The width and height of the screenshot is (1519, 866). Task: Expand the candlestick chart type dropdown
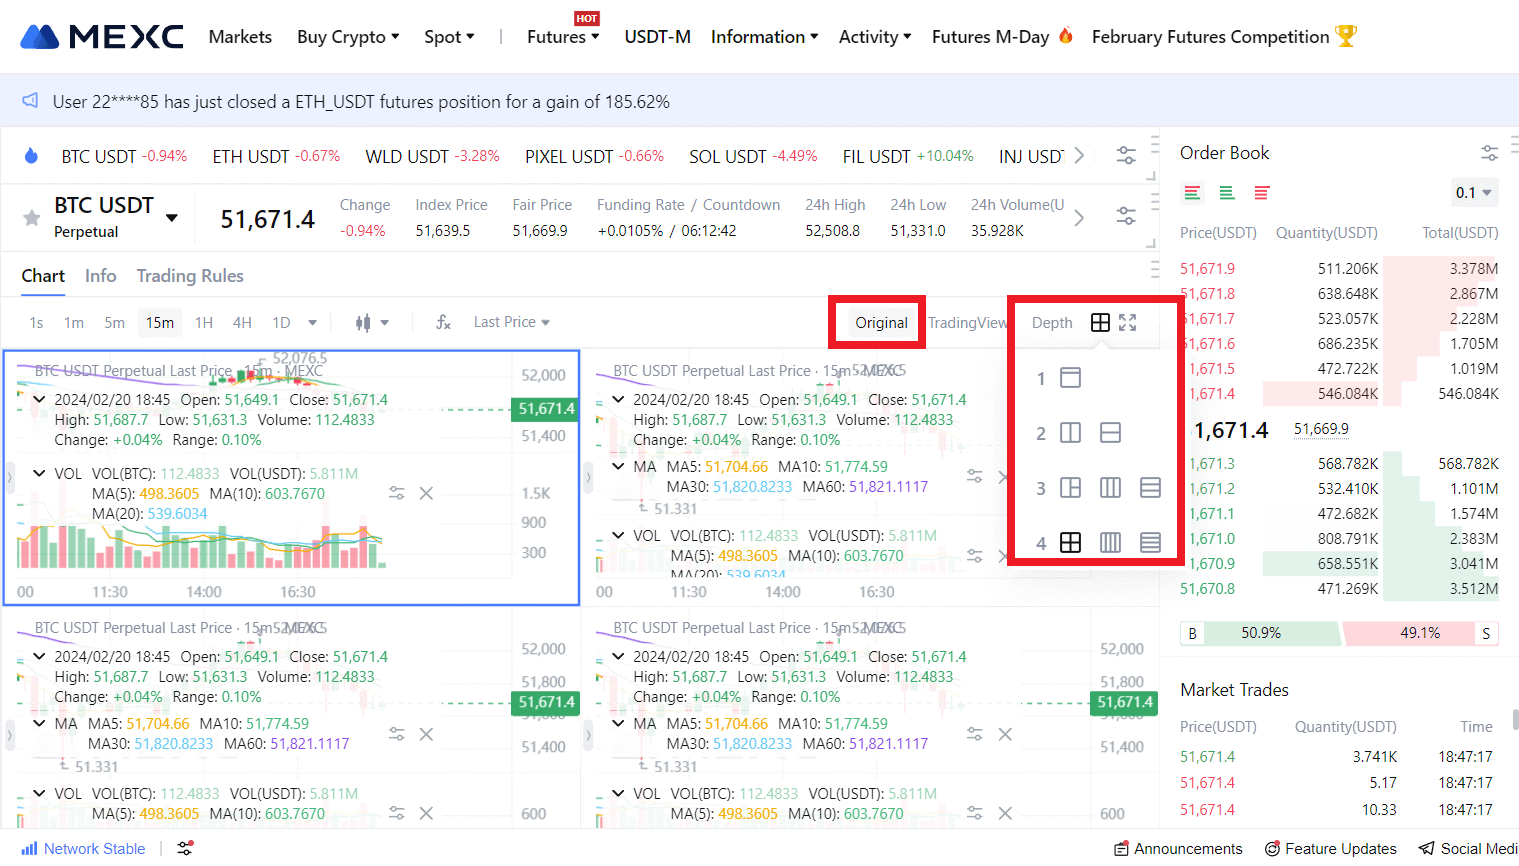click(x=384, y=322)
